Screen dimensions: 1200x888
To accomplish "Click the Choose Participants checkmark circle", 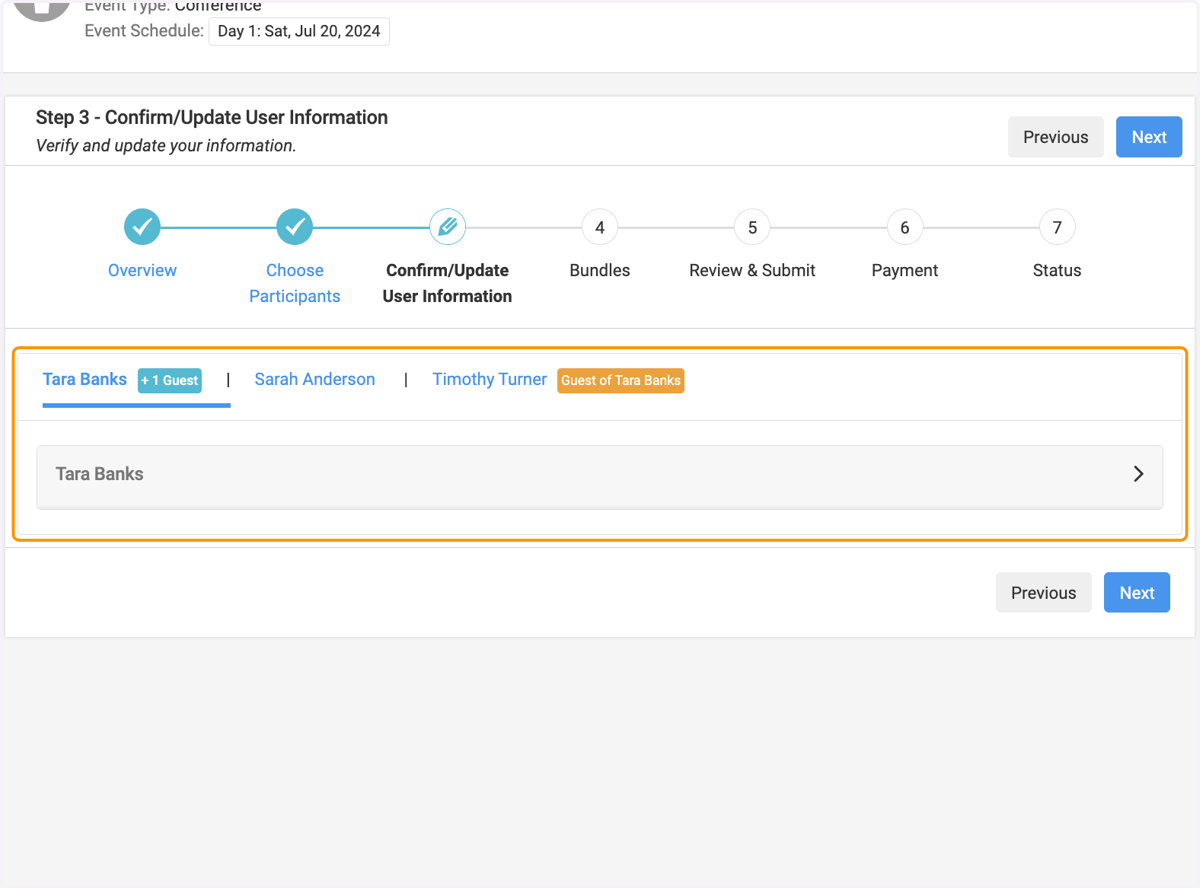I will 295,227.
